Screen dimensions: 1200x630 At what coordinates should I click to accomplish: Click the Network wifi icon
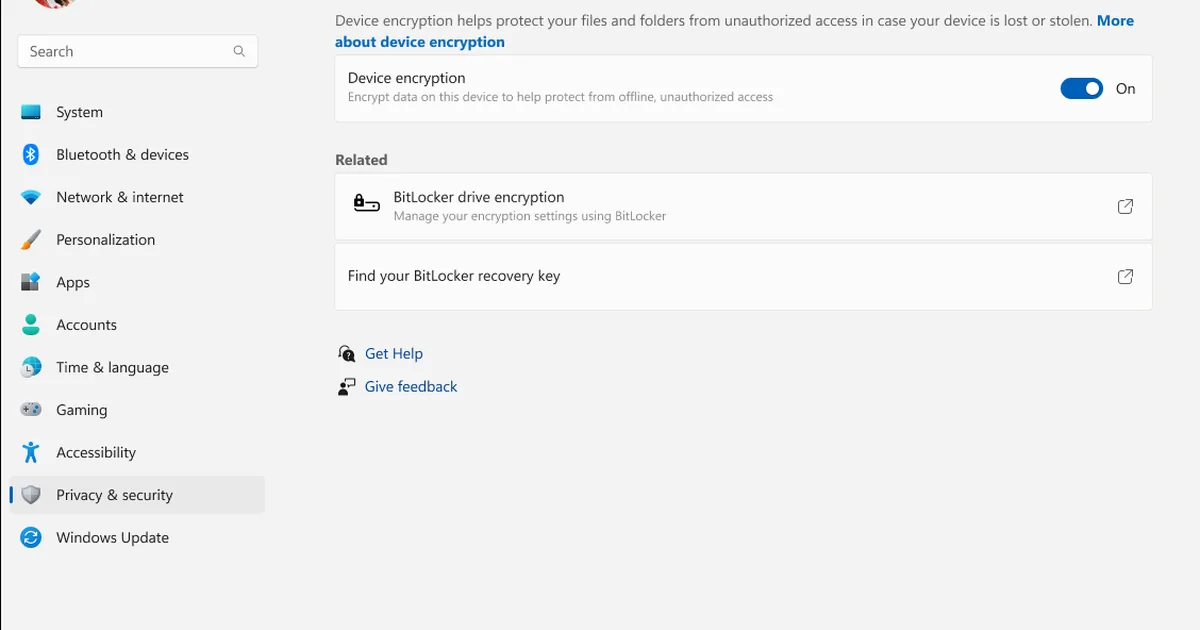tap(31, 197)
